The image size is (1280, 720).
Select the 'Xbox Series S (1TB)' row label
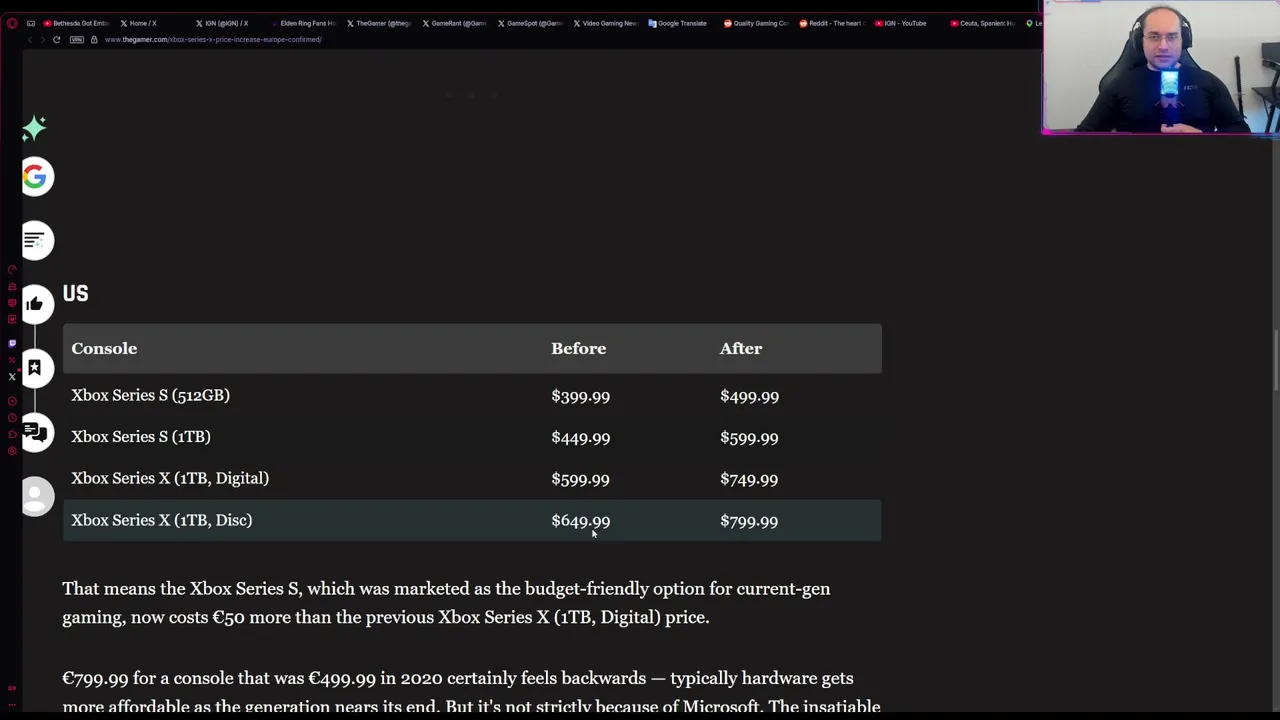tap(141, 437)
